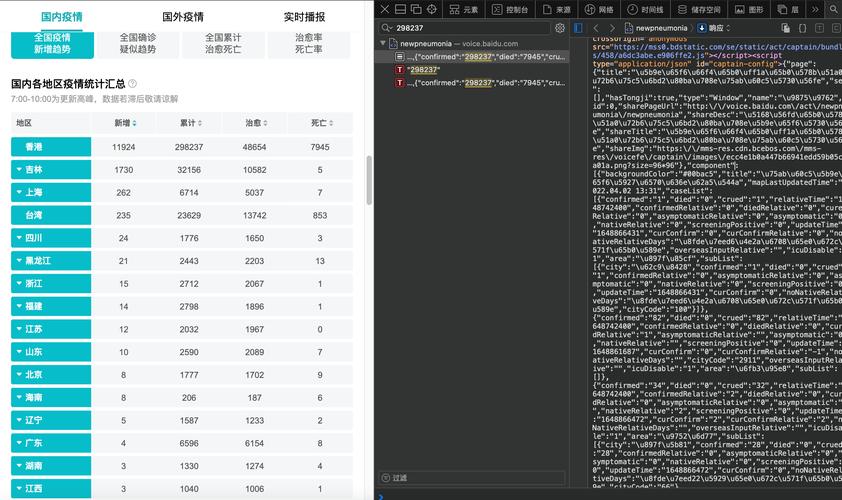Dock the inspector to the bottom
This screenshot has height=500, width=842.
[x=401, y=9]
